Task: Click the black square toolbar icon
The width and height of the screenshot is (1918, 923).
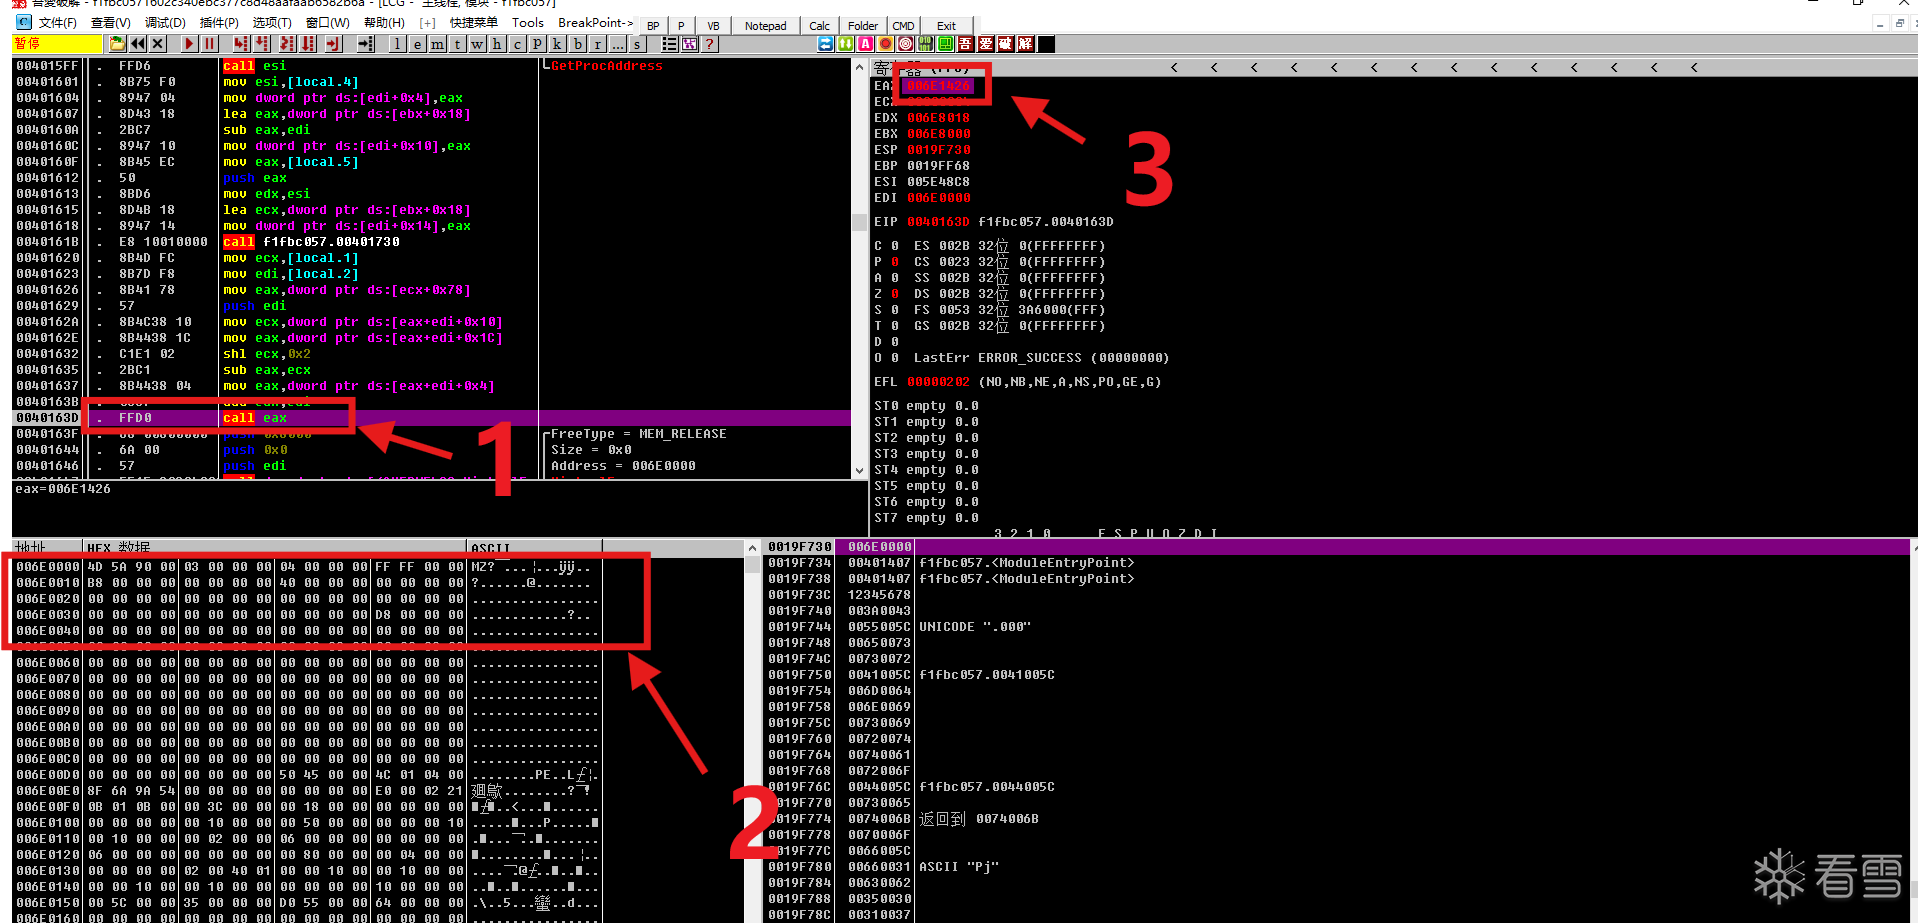Action: coord(1046,44)
